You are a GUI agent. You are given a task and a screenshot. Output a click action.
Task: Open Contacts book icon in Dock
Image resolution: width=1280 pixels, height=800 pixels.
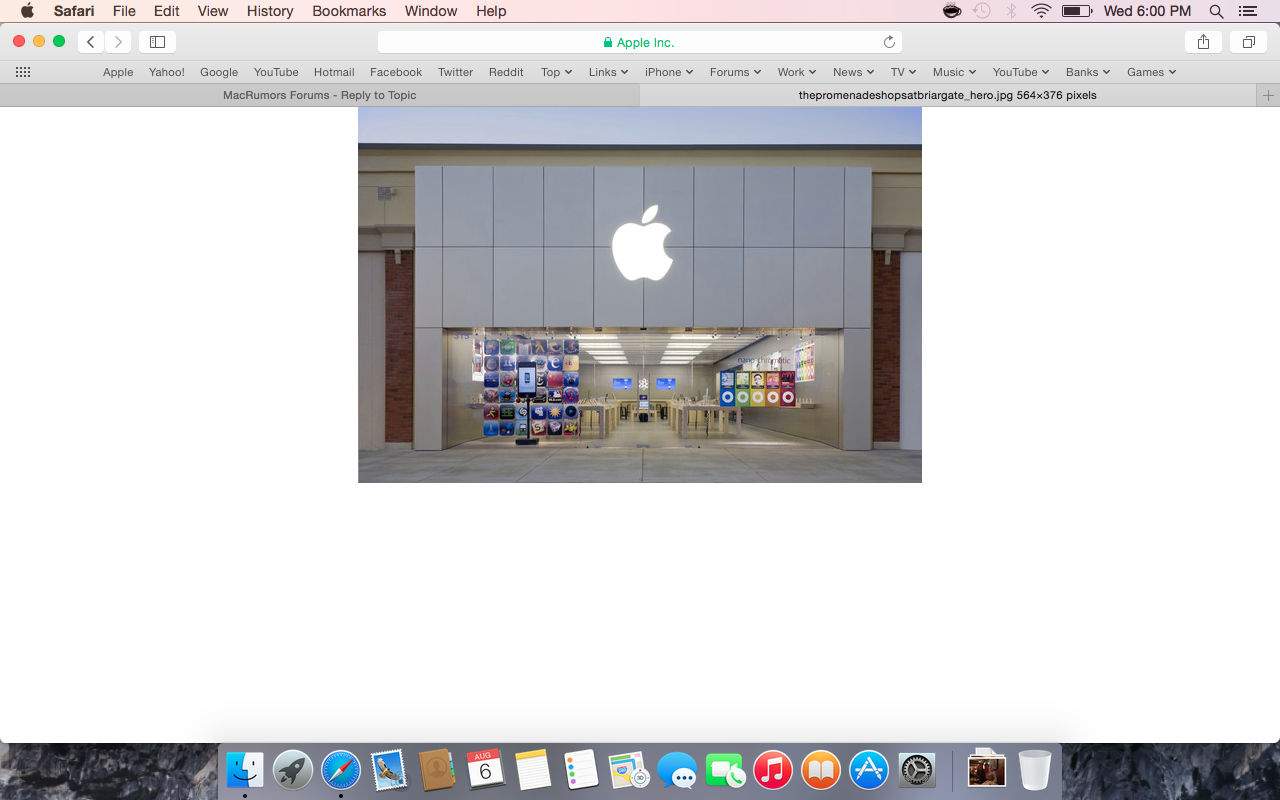pyautogui.click(x=437, y=770)
